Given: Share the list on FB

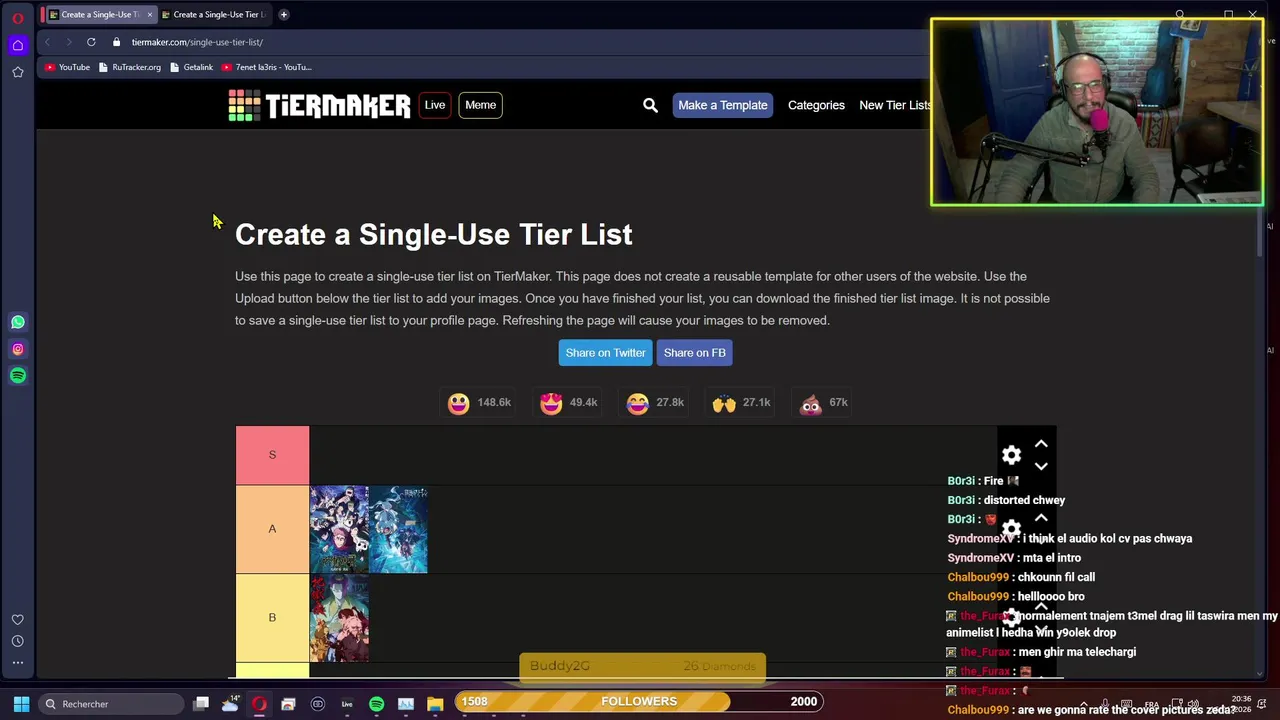Looking at the screenshot, I should tap(695, 352).
